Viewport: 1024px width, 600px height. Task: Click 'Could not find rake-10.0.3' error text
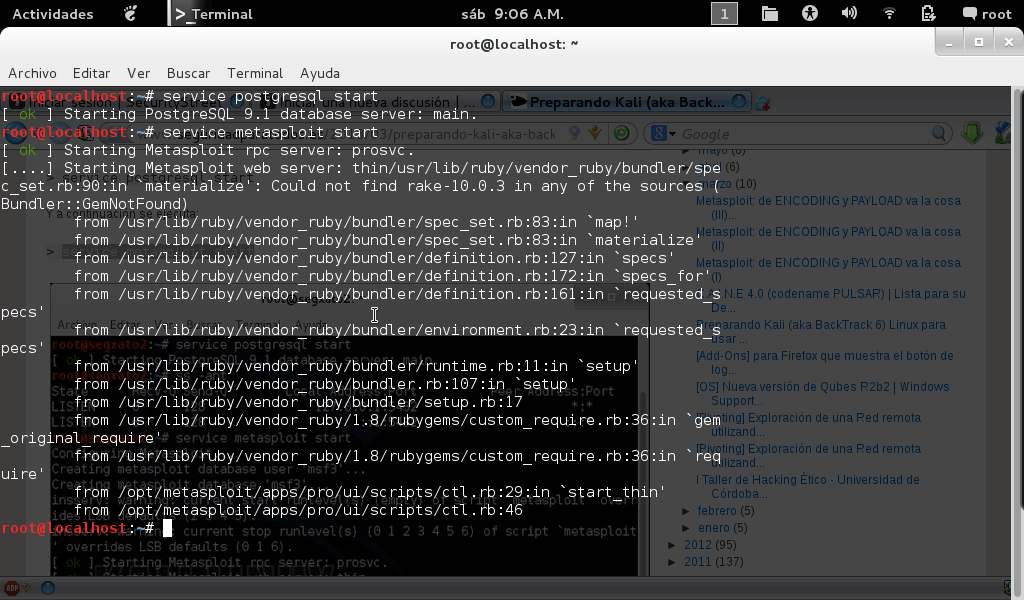(388, 186)
